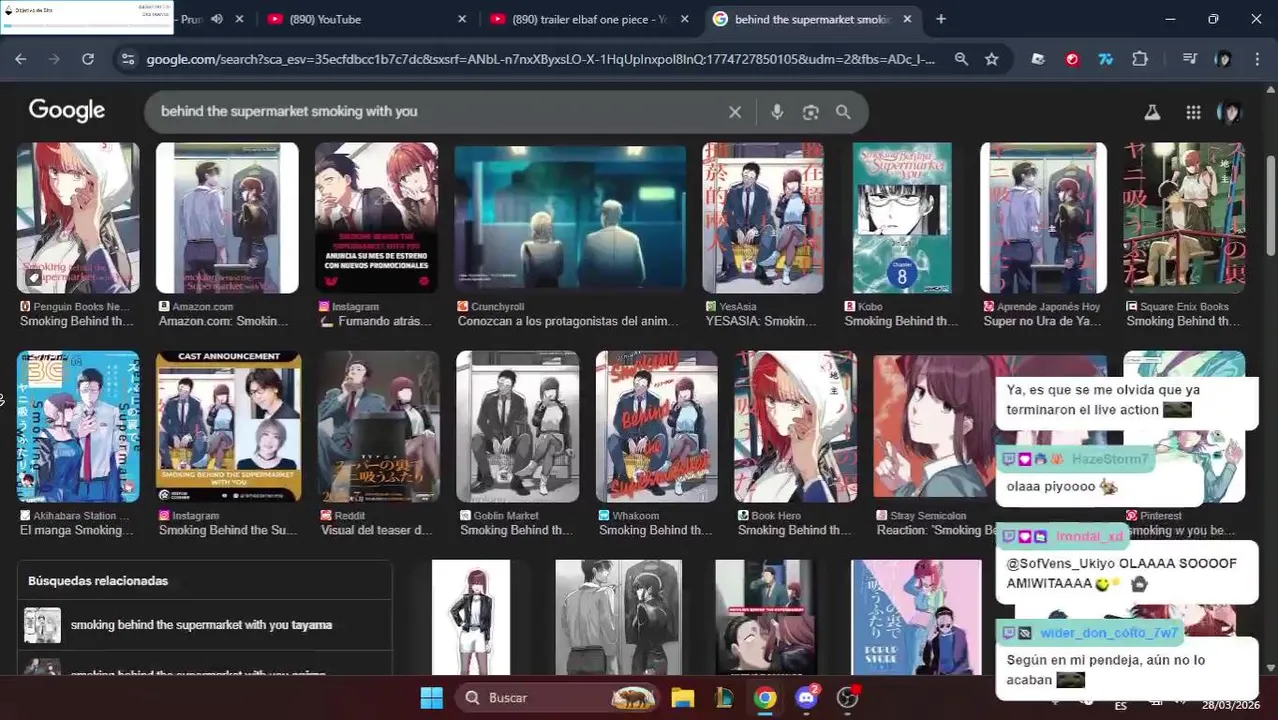Mute the audio-playing first tab
Viewport: 1278px width, 720px height.
point(217,19)
